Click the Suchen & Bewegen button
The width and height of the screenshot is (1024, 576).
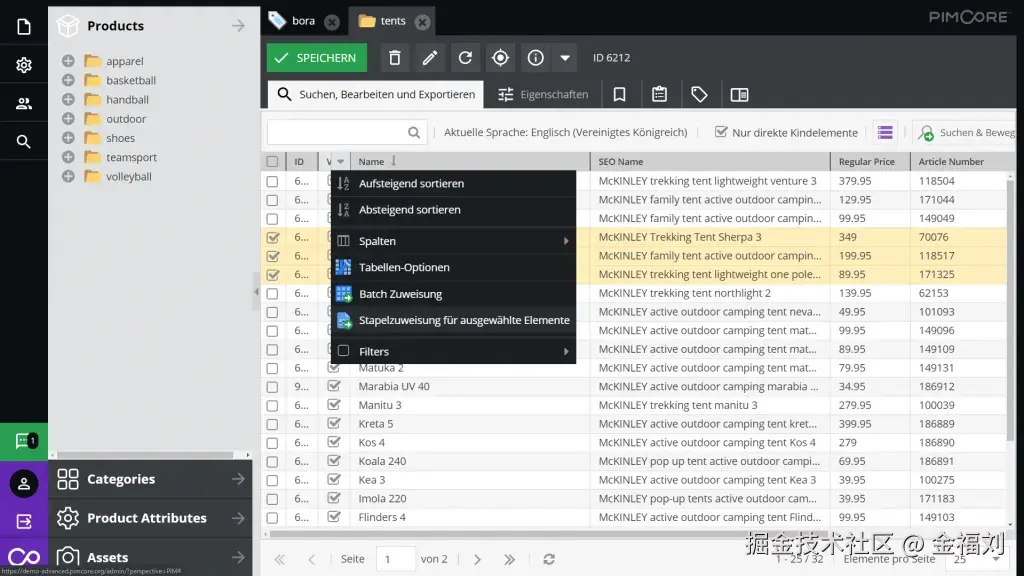(966, 133)
